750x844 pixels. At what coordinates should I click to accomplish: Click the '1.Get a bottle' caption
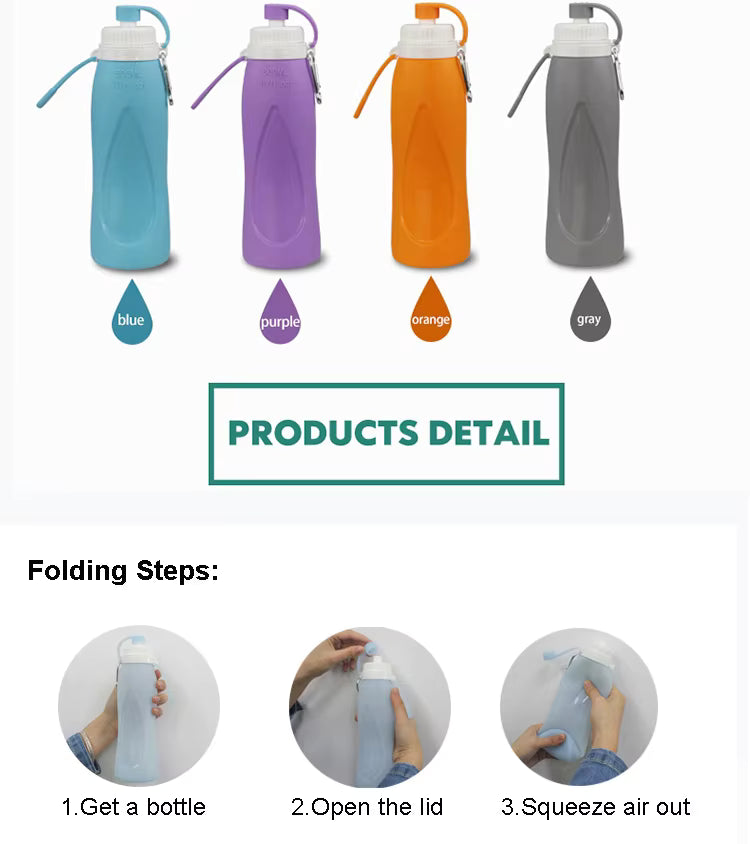pos(134,807)
